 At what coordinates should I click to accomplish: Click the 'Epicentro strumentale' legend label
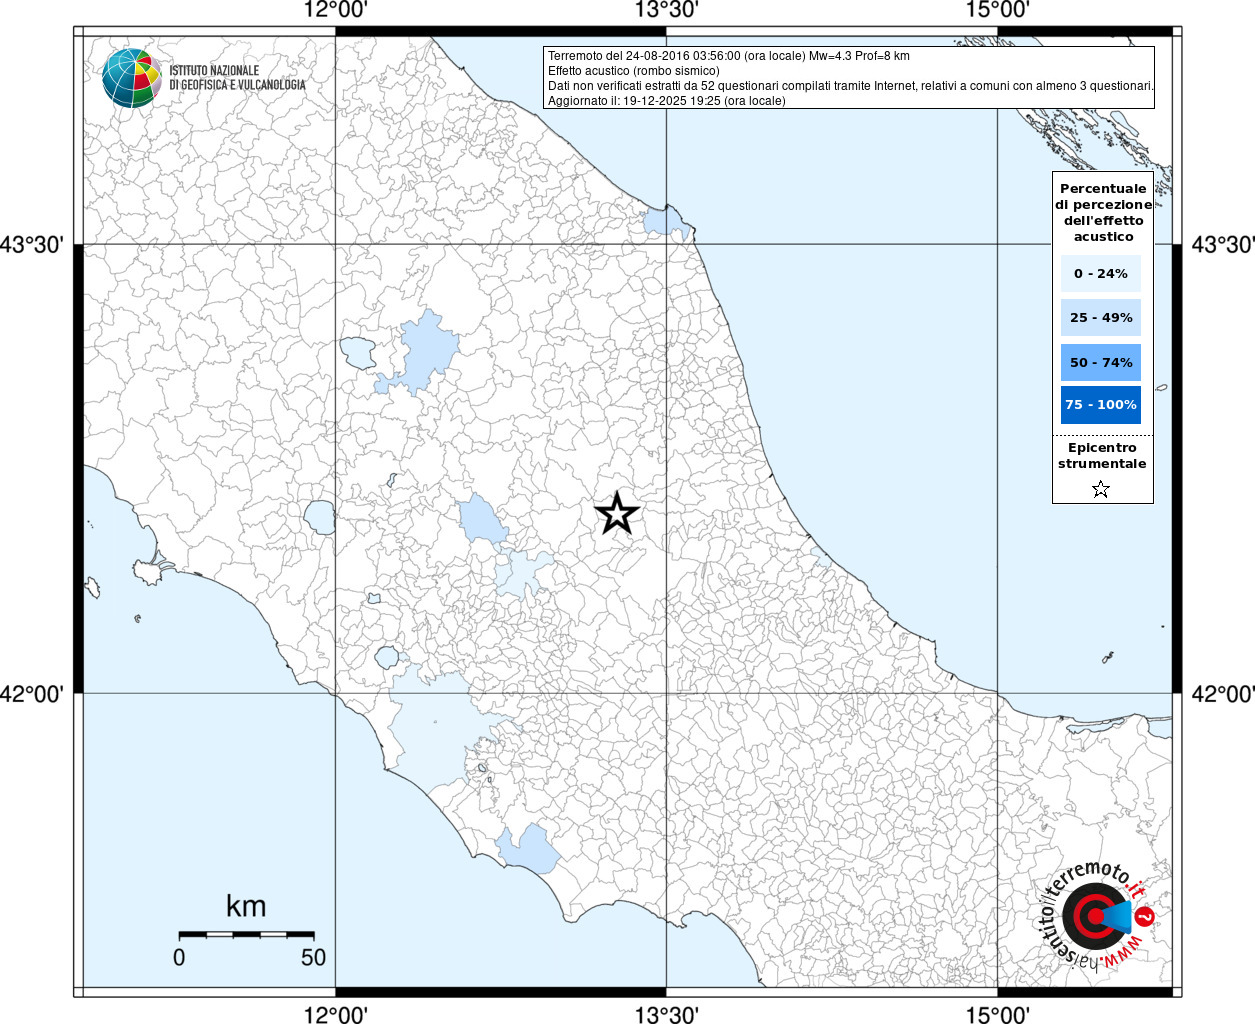(x=1102, y=456)
